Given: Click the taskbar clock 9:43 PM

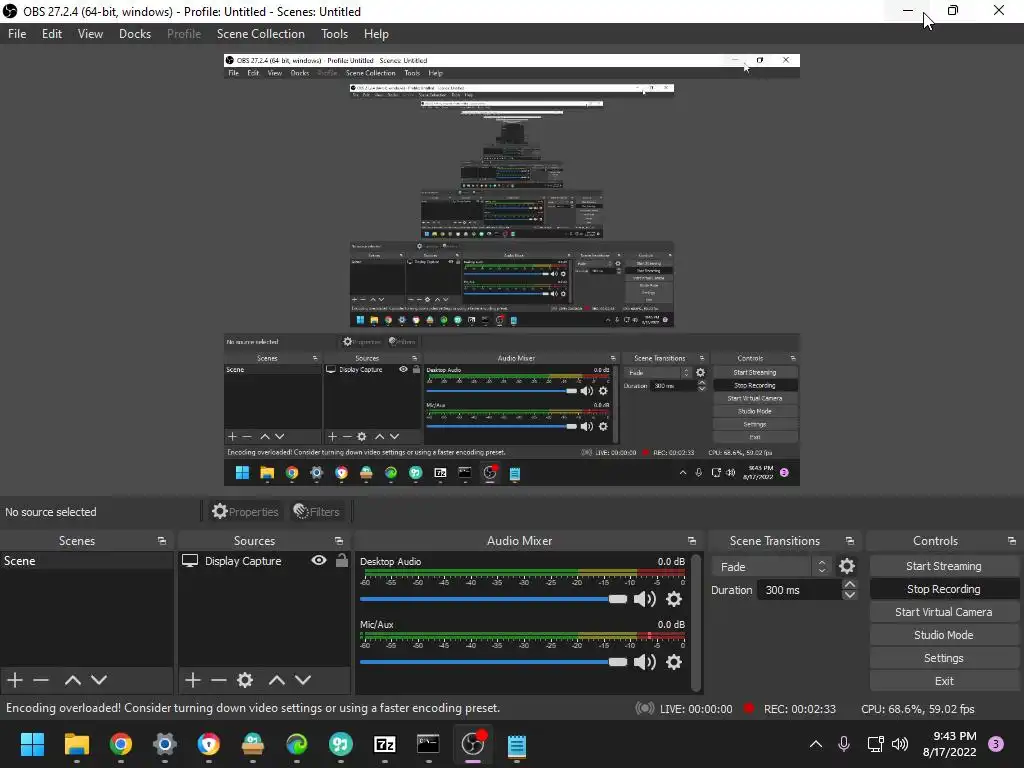Looking at the screenshot, I should click(950, 744).
